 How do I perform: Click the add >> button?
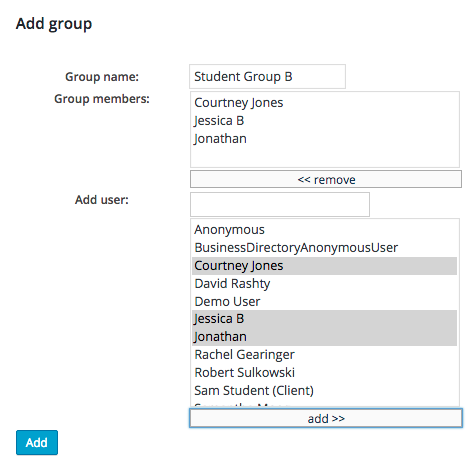(326, 418)
